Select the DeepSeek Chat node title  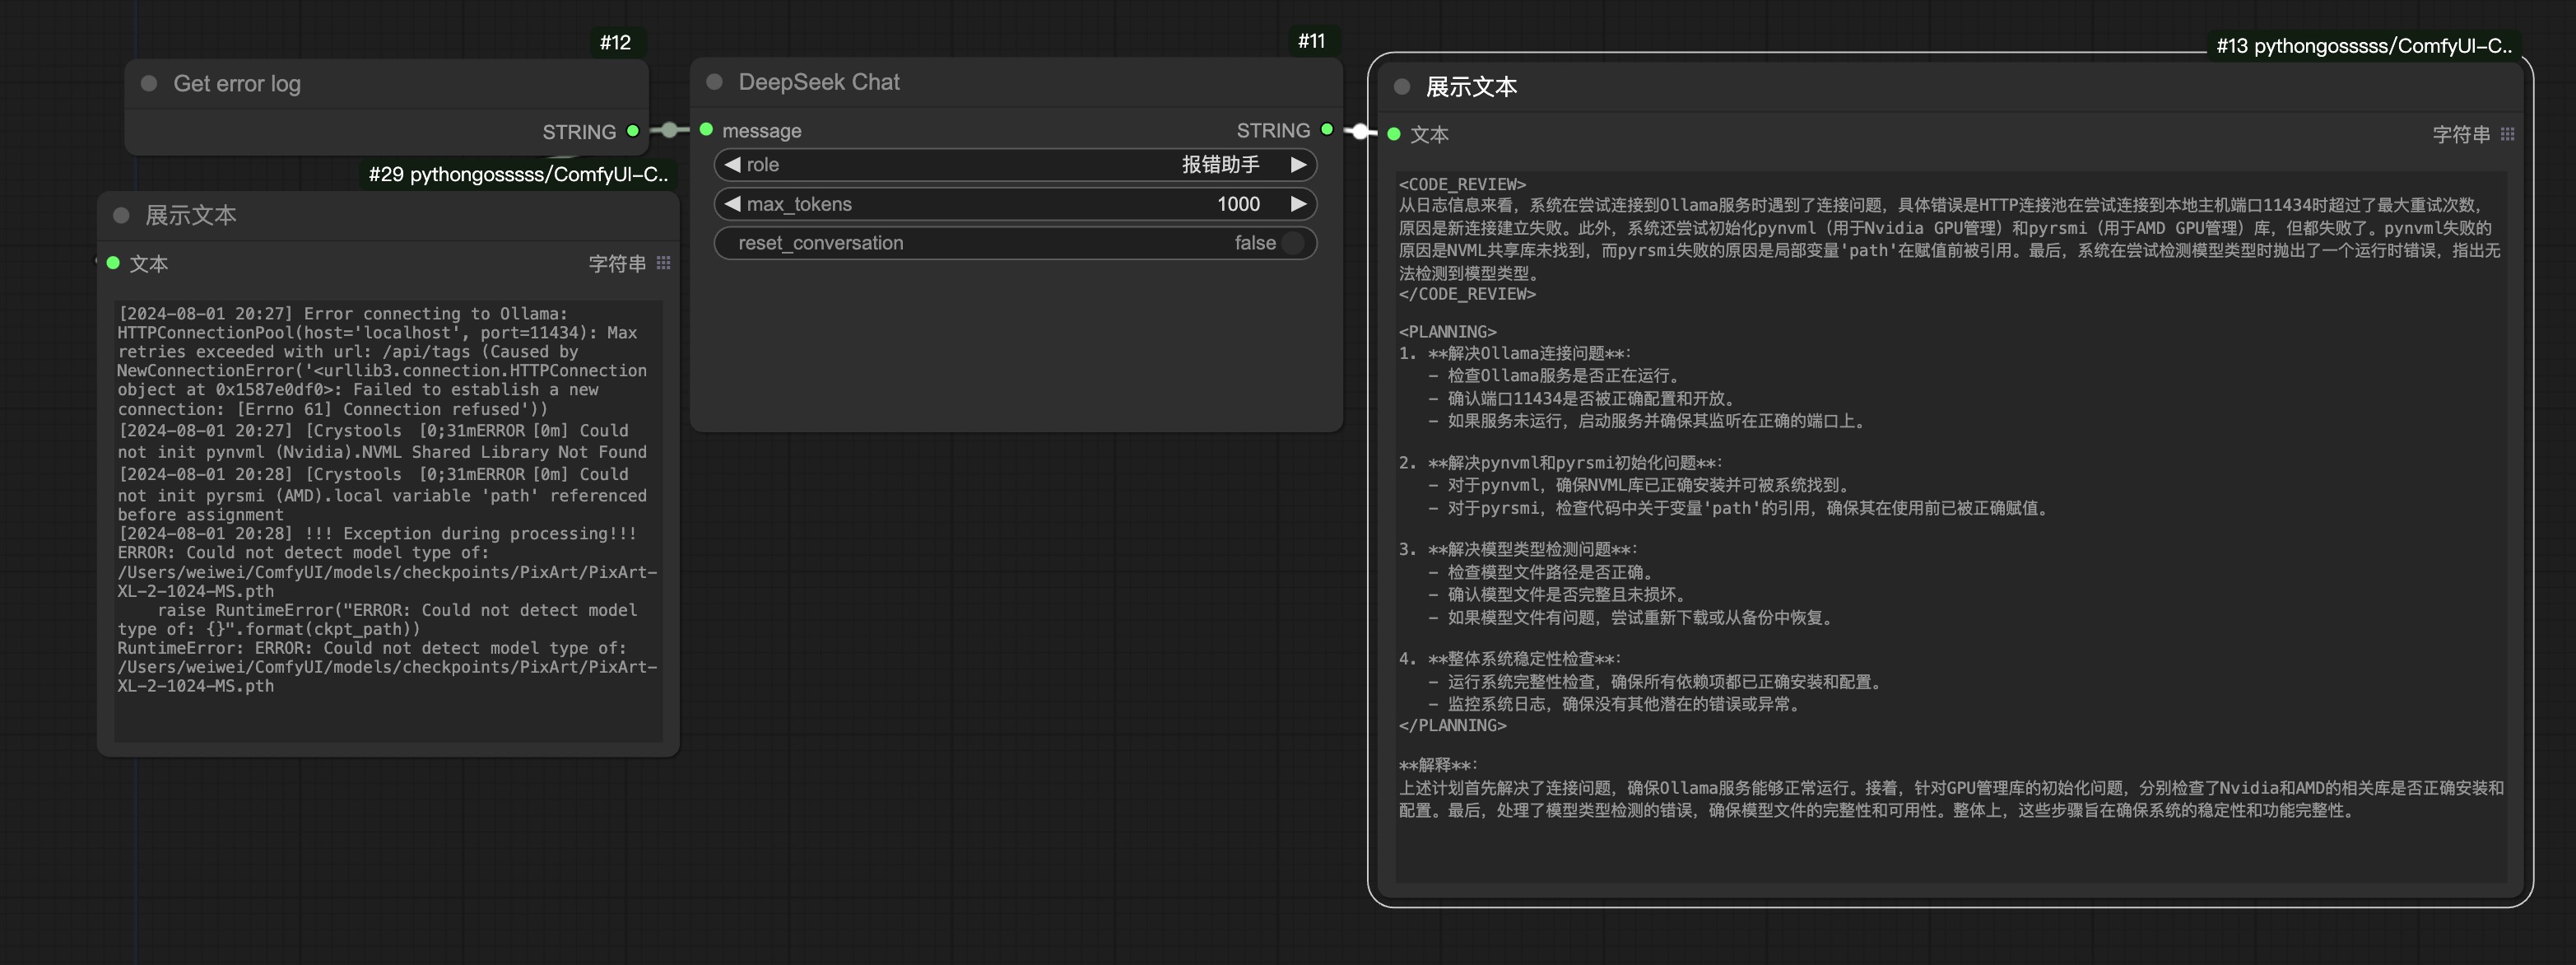click(819, 82)
